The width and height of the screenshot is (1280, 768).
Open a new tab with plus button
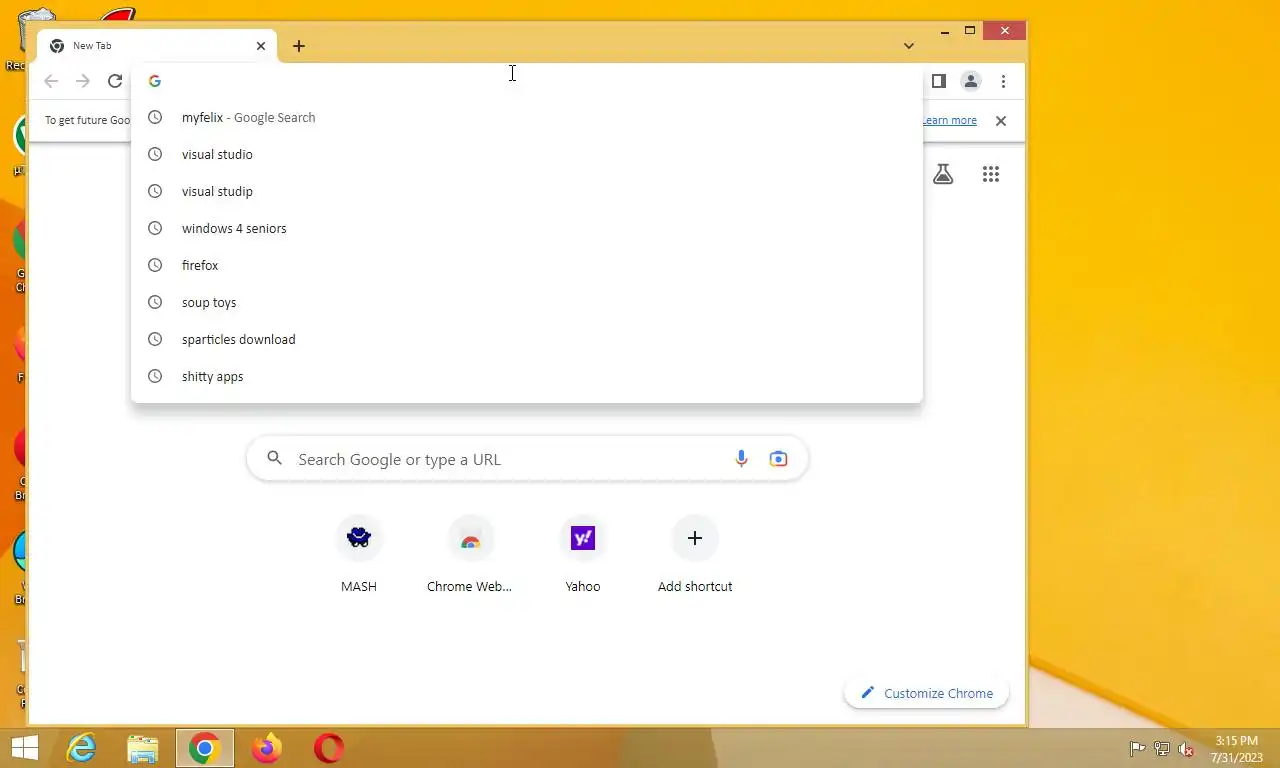298,46
